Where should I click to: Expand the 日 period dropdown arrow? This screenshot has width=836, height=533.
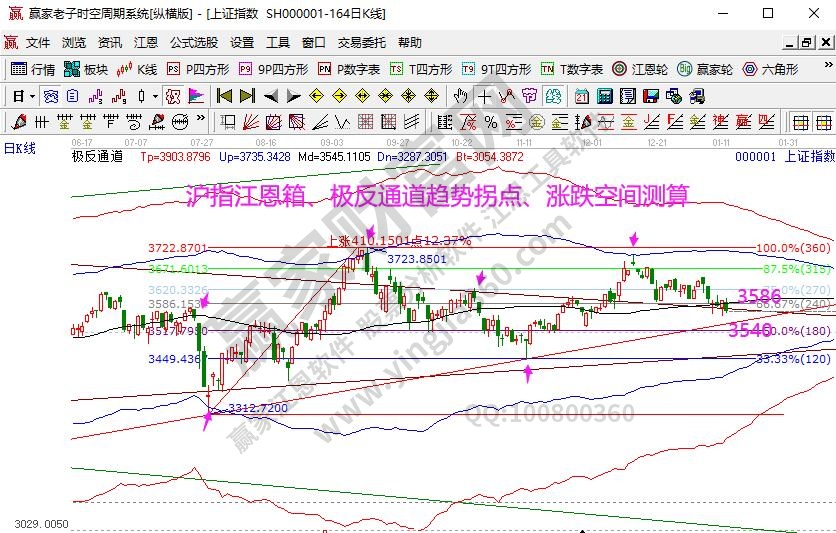tap(32, 96)
